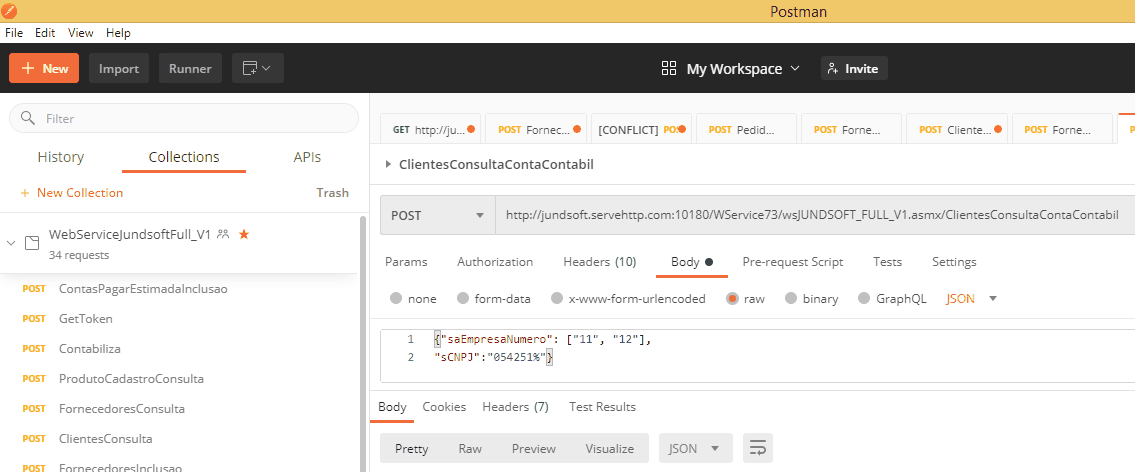Click the request URL input field
Screen dimensions: 1135x472
(x=810, y=215)
